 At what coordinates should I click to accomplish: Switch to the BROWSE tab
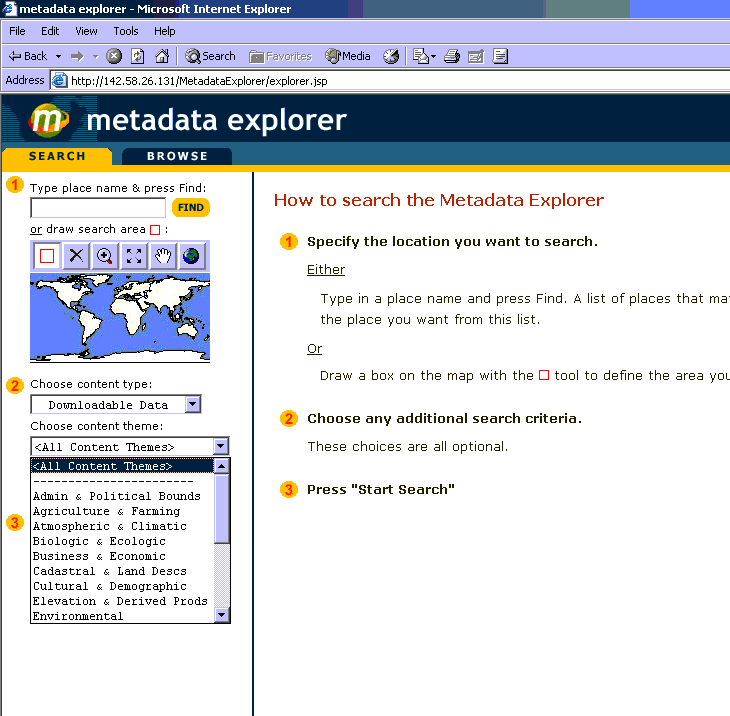[x=177, y=156]
